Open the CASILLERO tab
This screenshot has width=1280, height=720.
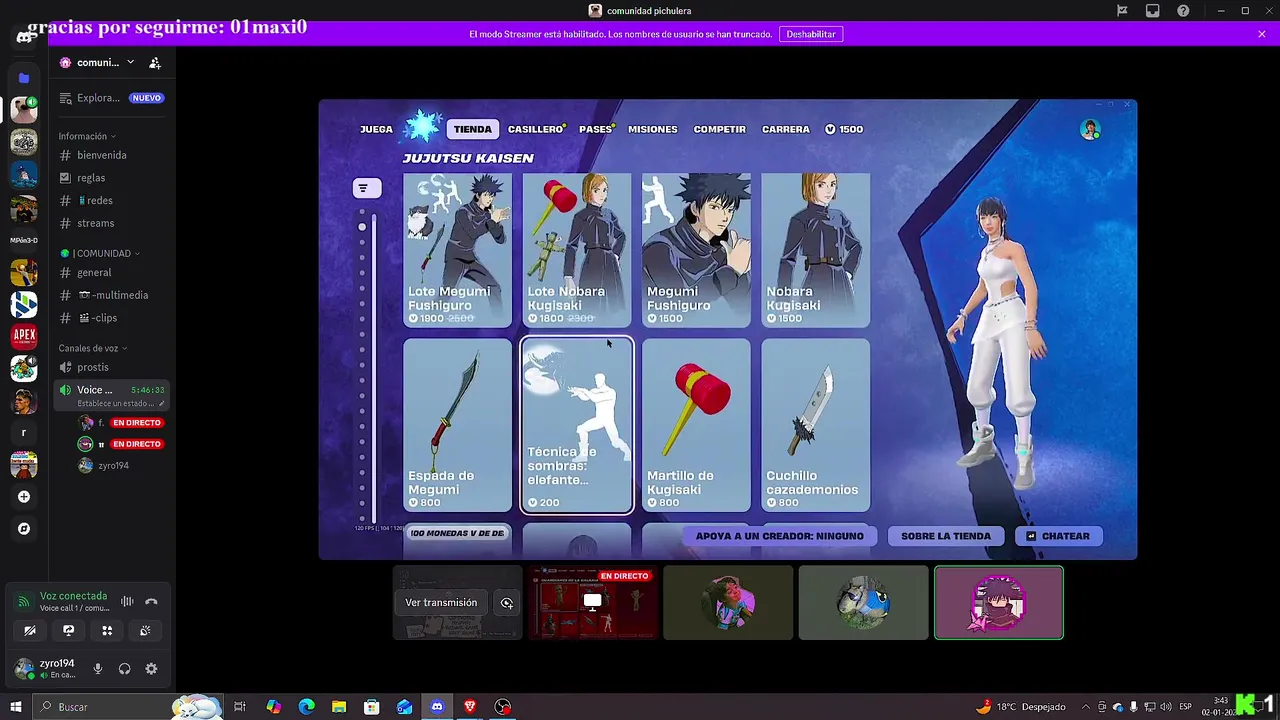(536, 129)
